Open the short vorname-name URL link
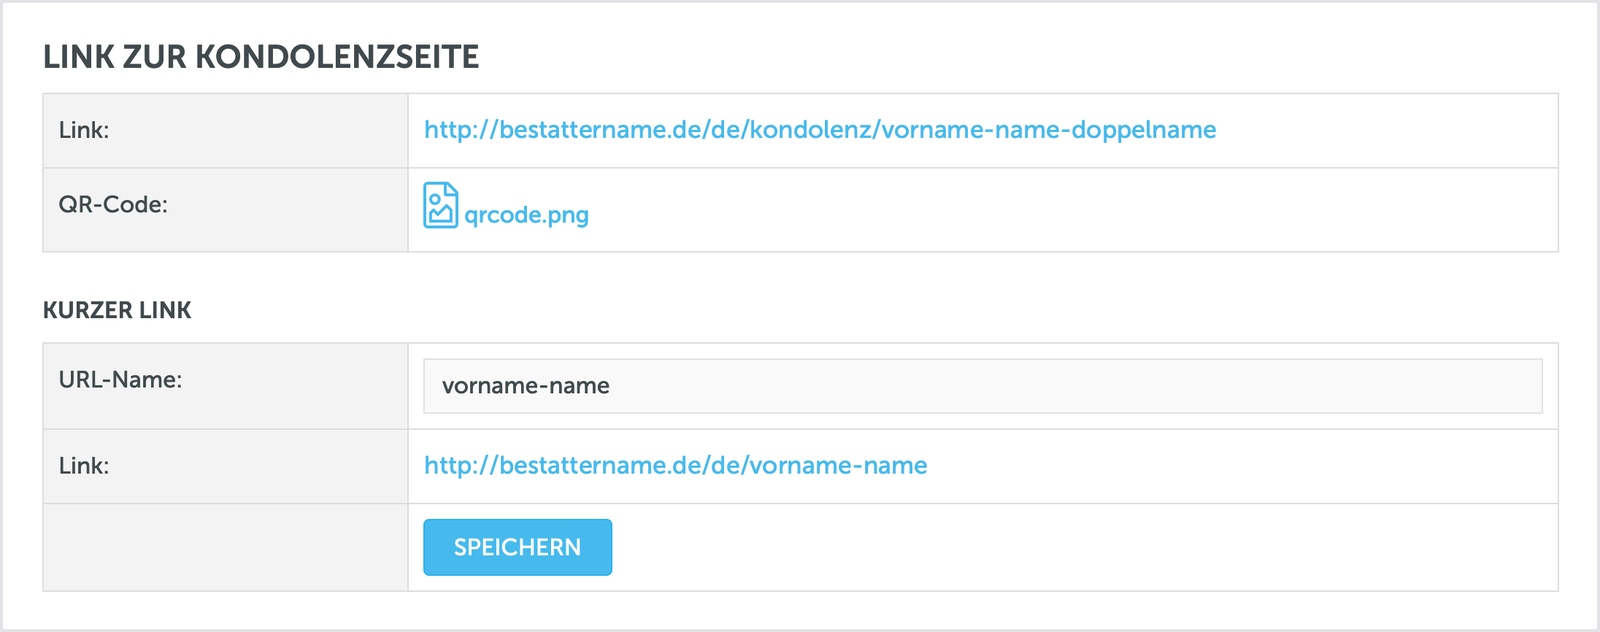 (675, 466)
